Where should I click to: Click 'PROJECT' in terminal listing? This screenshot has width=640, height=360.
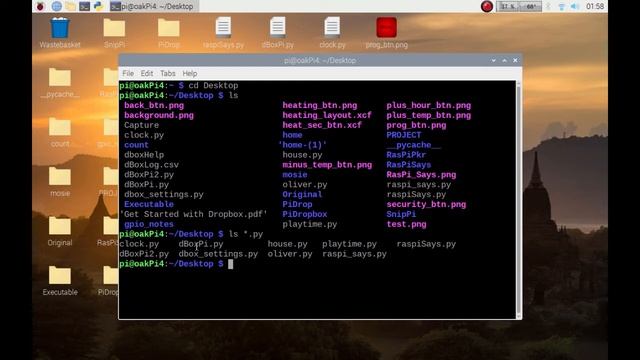tap(404, 135)
